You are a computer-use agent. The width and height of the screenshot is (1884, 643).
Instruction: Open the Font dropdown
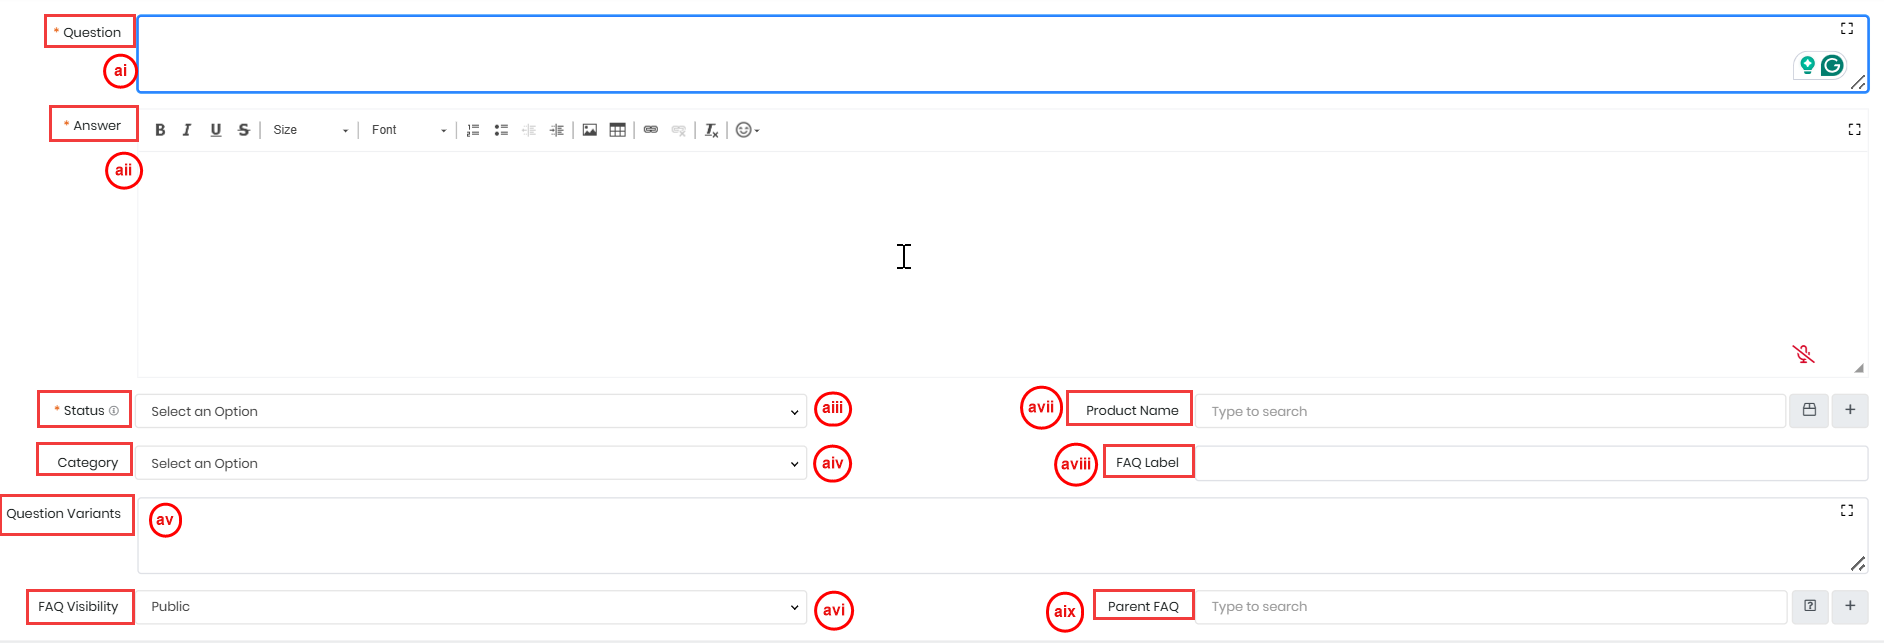408,130
